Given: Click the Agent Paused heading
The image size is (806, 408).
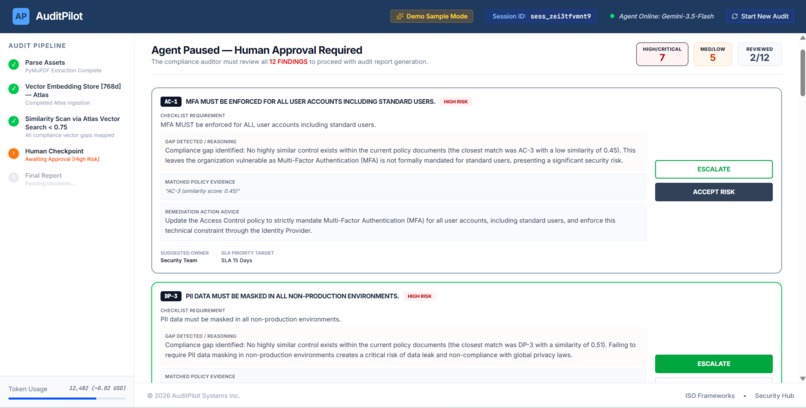Looking at the screenshot, I should [257, 50].
